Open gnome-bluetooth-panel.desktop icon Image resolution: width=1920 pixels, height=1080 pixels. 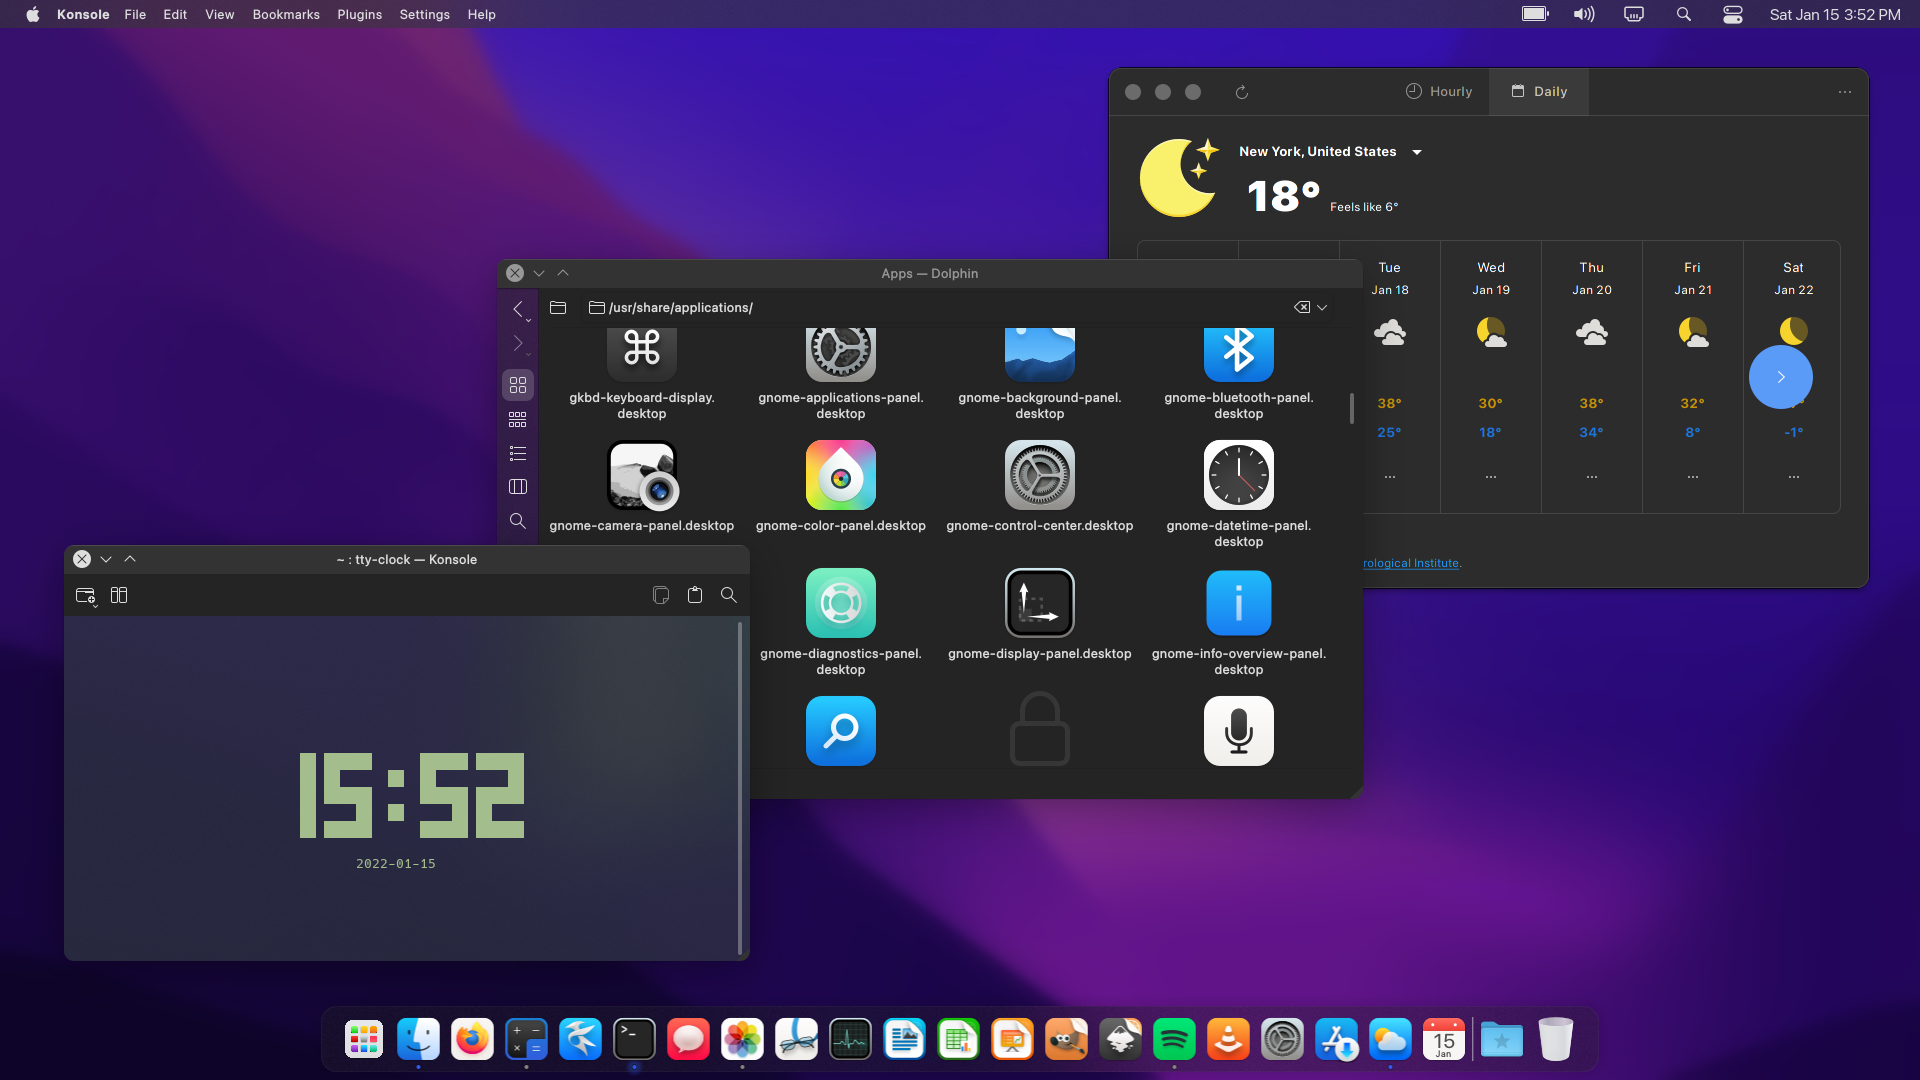tap(1239, 354)
